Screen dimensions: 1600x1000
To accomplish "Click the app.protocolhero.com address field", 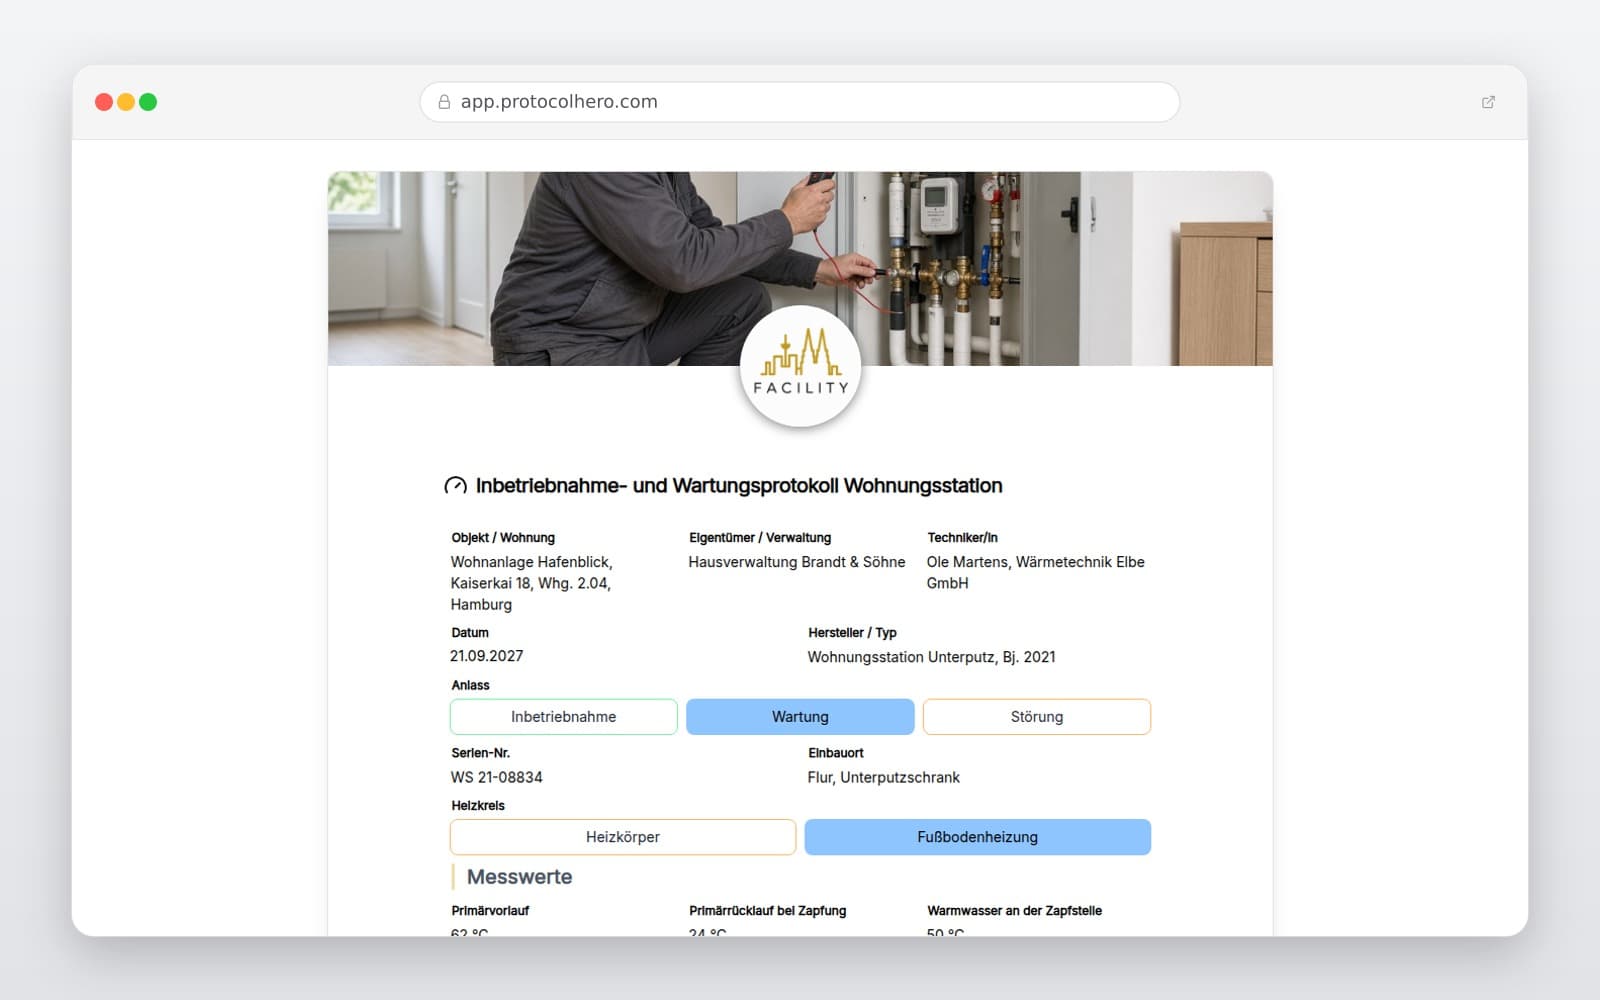I will tap(800, 102).
